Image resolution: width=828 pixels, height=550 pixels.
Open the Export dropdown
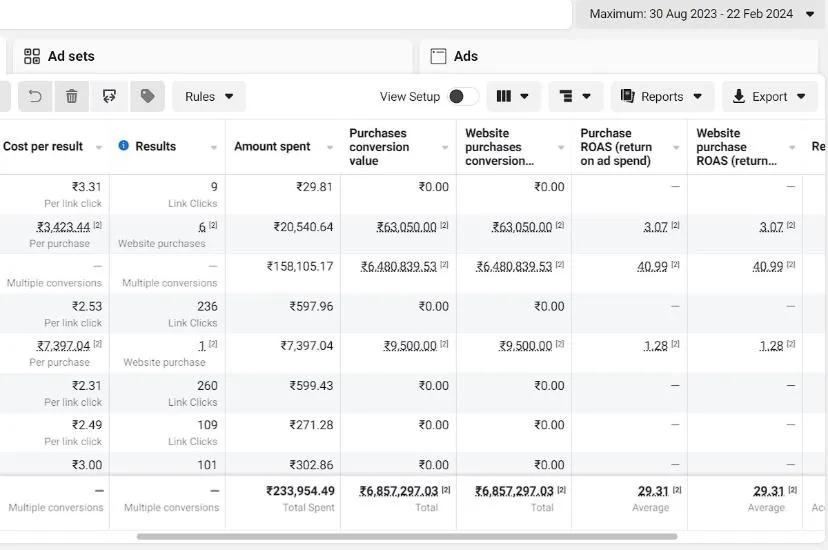click(769, 96)
